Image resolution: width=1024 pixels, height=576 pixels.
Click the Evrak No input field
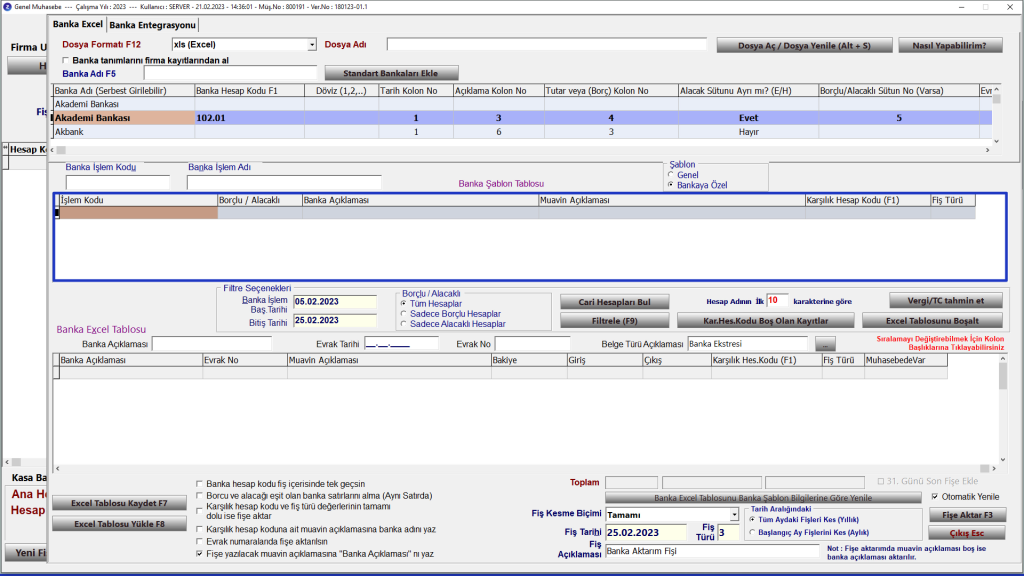(x=532, y=344)
